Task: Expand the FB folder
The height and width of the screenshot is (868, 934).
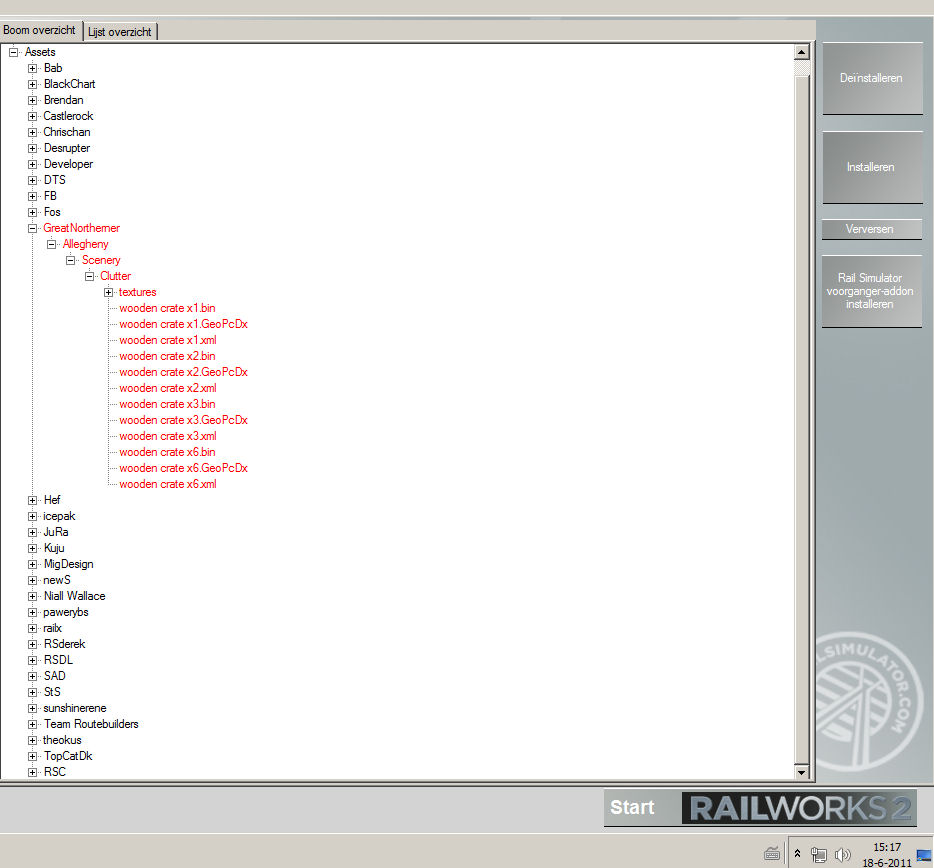Action: coord(32,197)
